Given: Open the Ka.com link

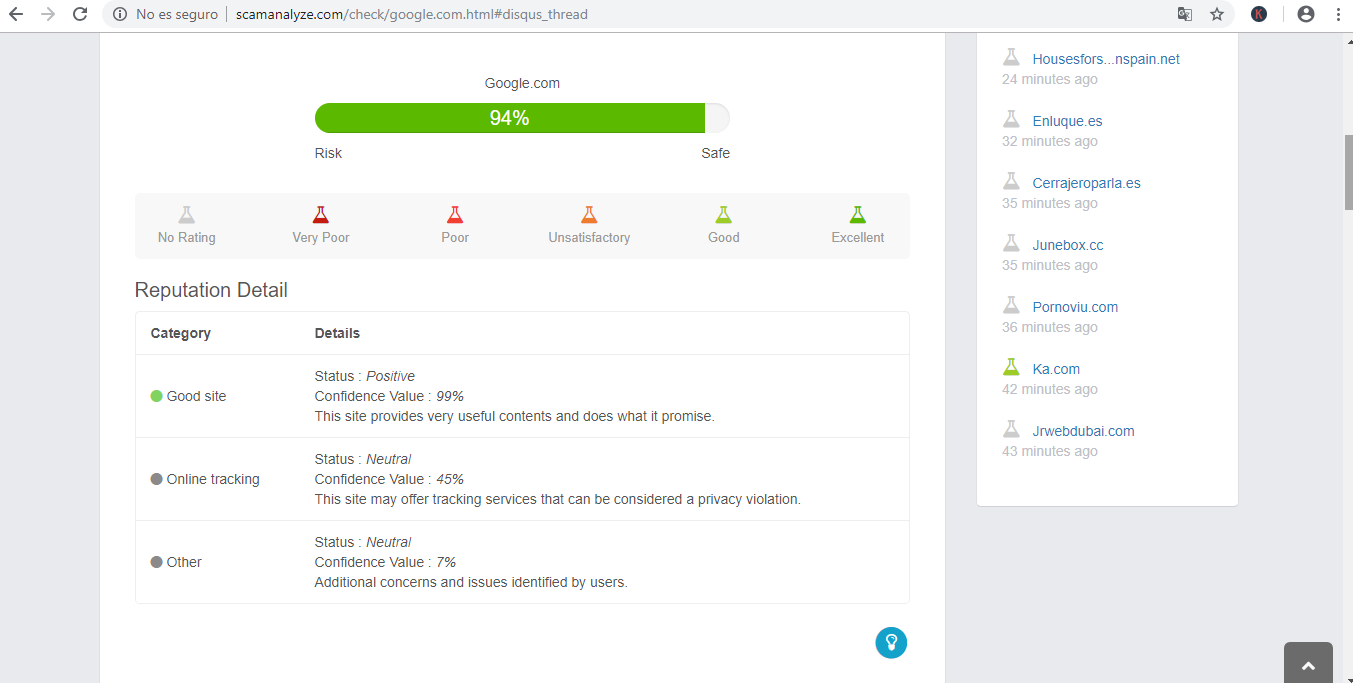Looking at the screenshot, I should [x=1056, y=369].
